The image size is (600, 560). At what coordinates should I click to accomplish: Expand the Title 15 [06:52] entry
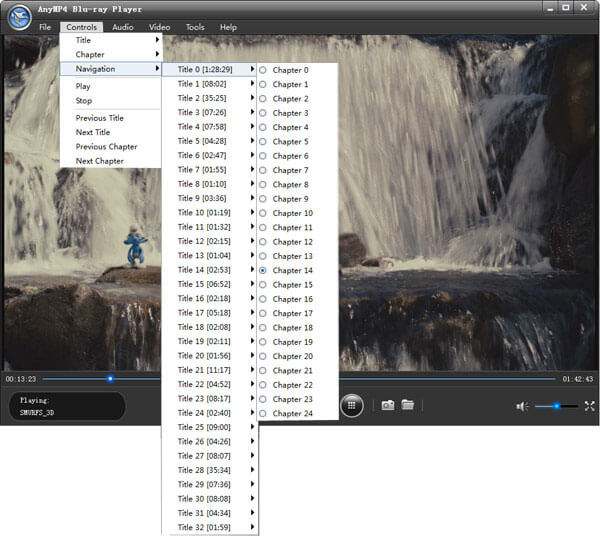tap(210, 284)
